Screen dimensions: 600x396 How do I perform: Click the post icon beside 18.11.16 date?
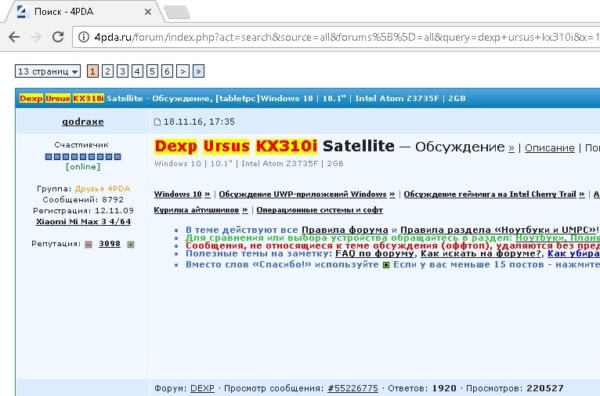coord(157,122)
